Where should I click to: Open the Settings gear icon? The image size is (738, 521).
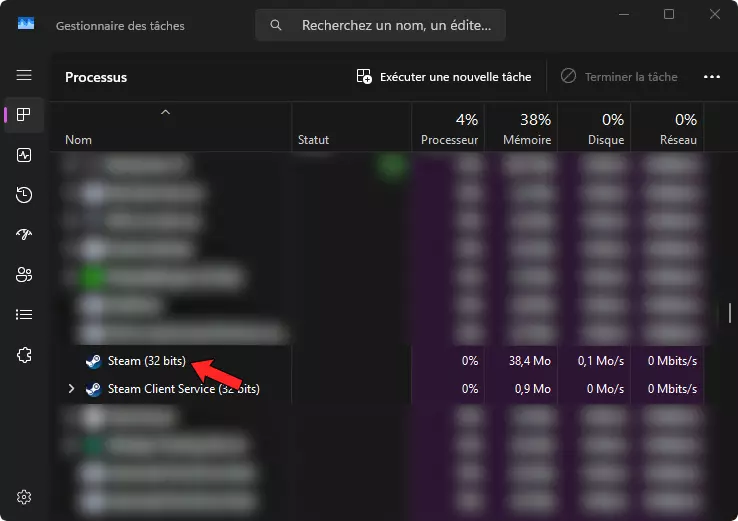24,497
